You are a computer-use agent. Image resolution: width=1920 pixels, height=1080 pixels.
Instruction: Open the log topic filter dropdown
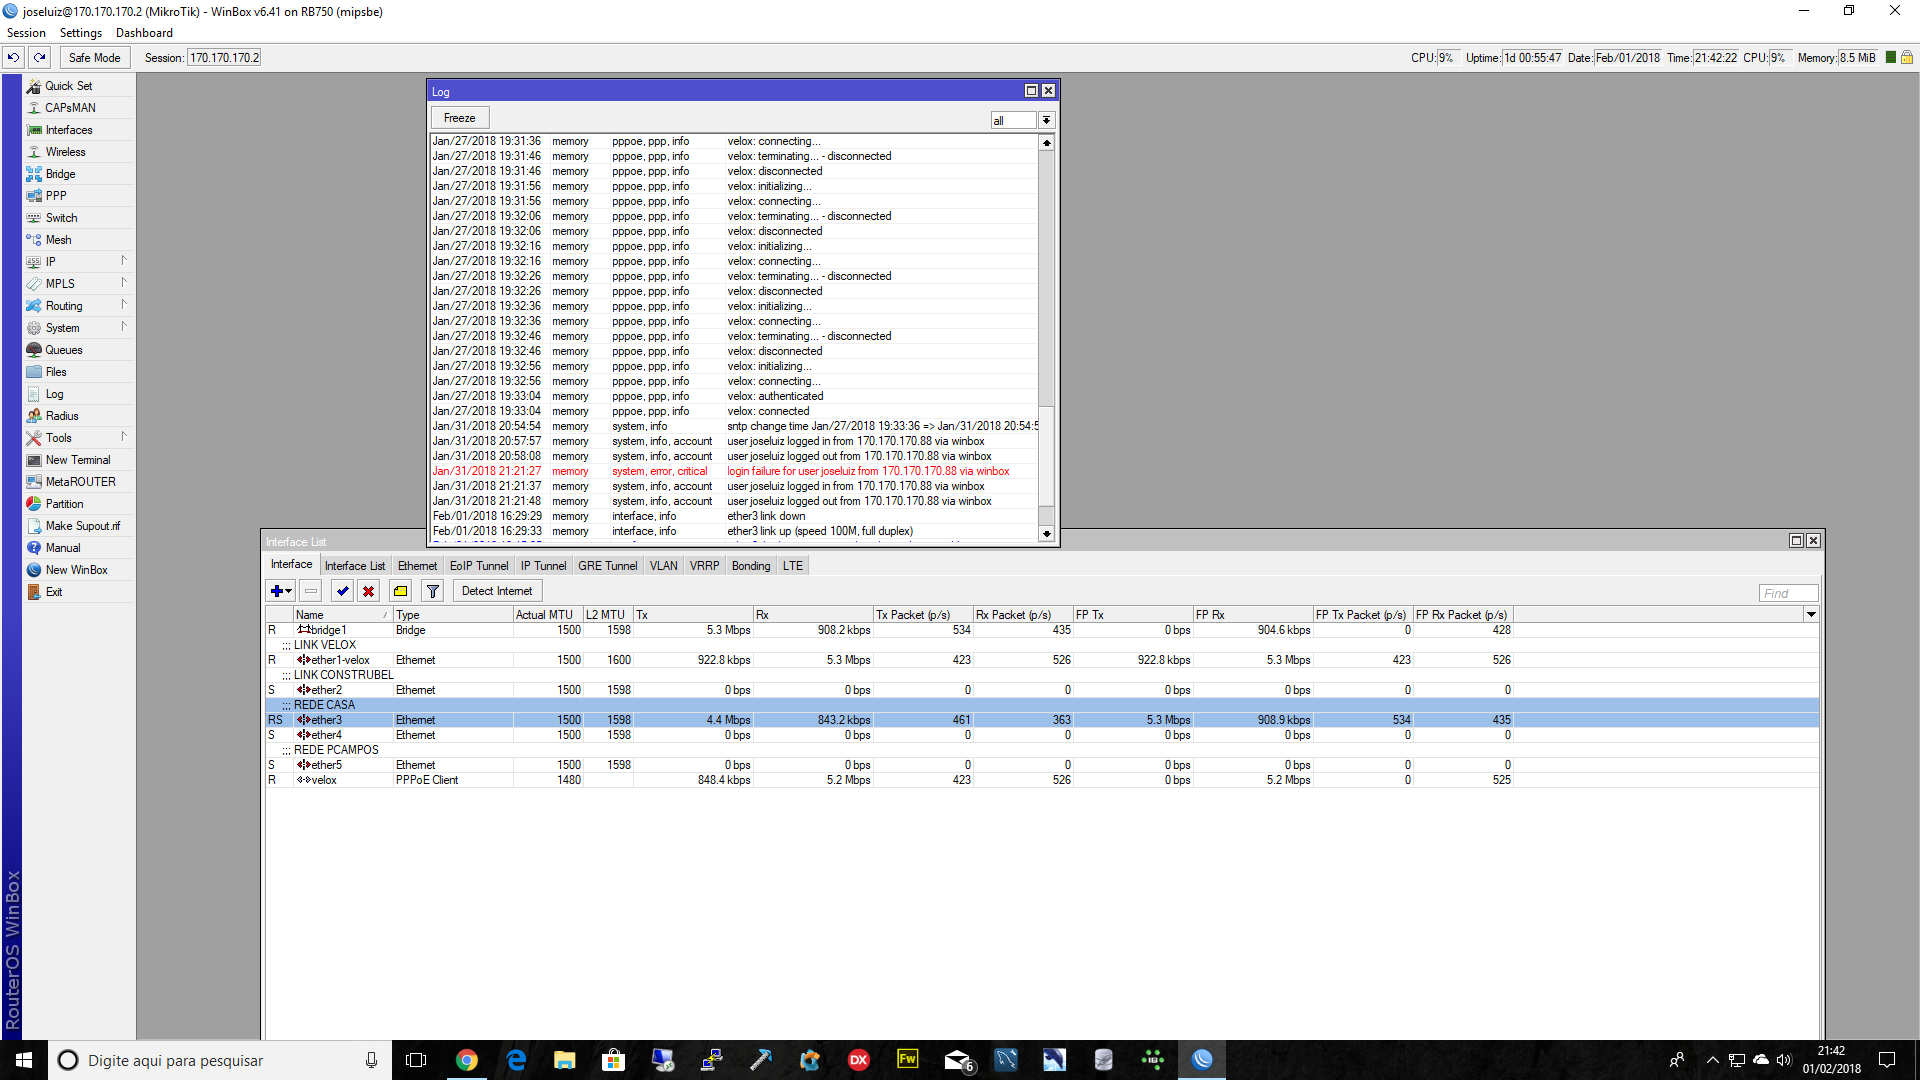(1046, 121)
